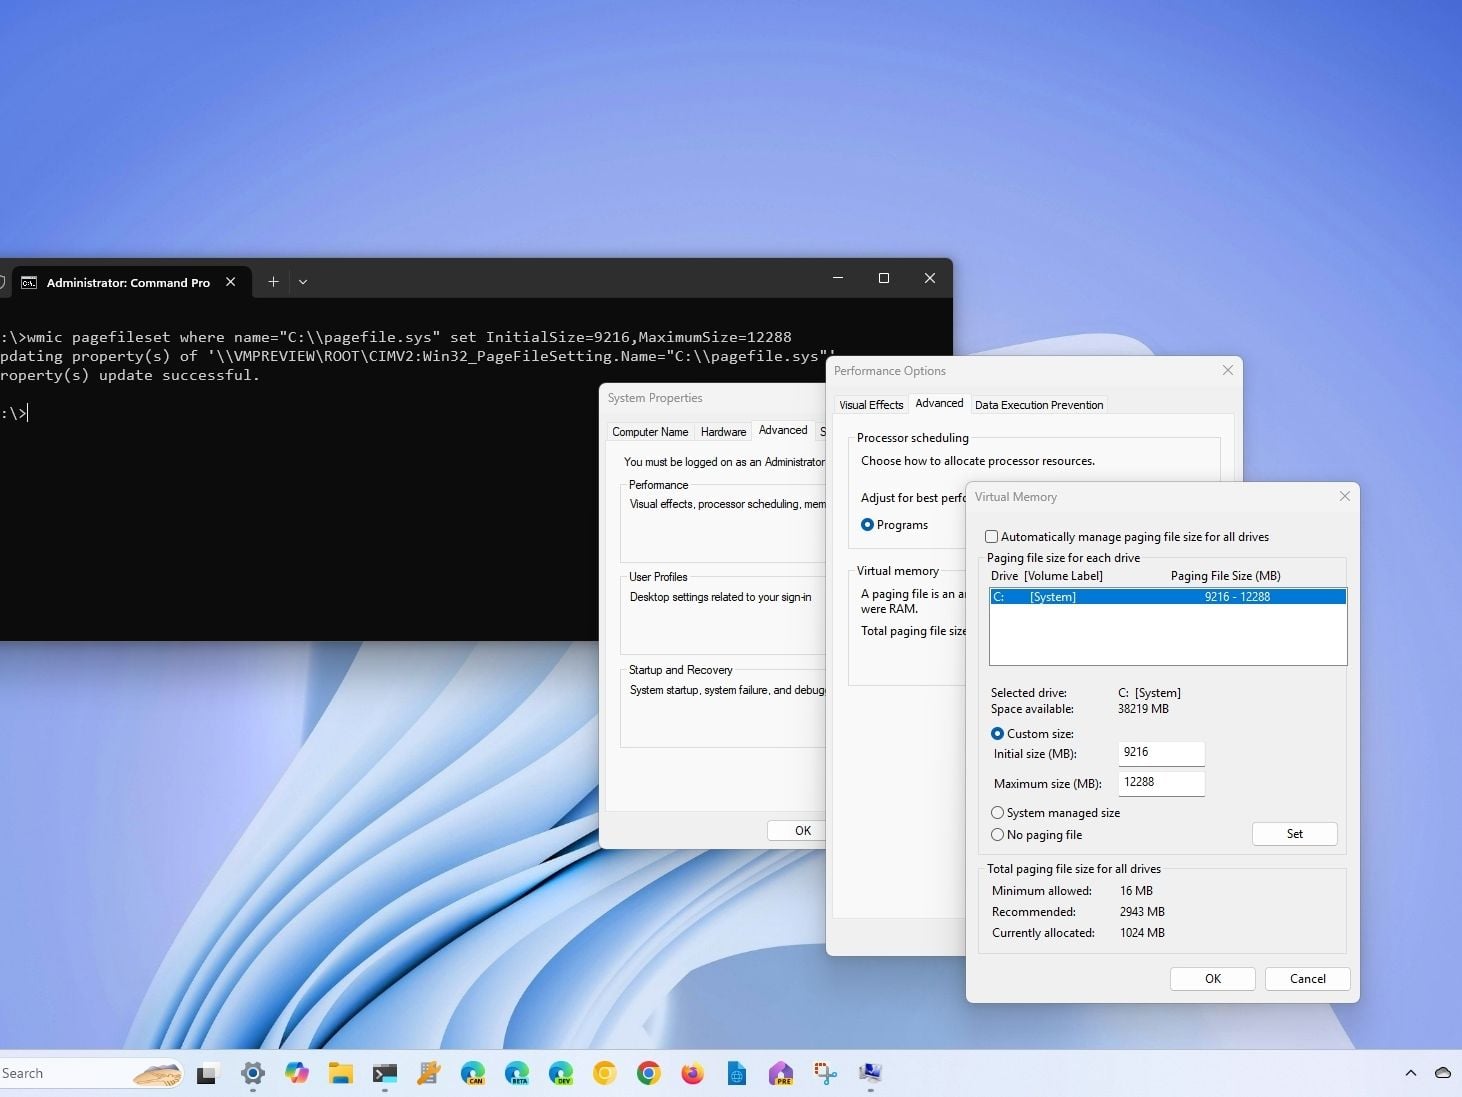The height and width of the screenshot is (1097, 1462).
Task: Select Advanced tab in Performance Options
Action: [x=940, y=403]
